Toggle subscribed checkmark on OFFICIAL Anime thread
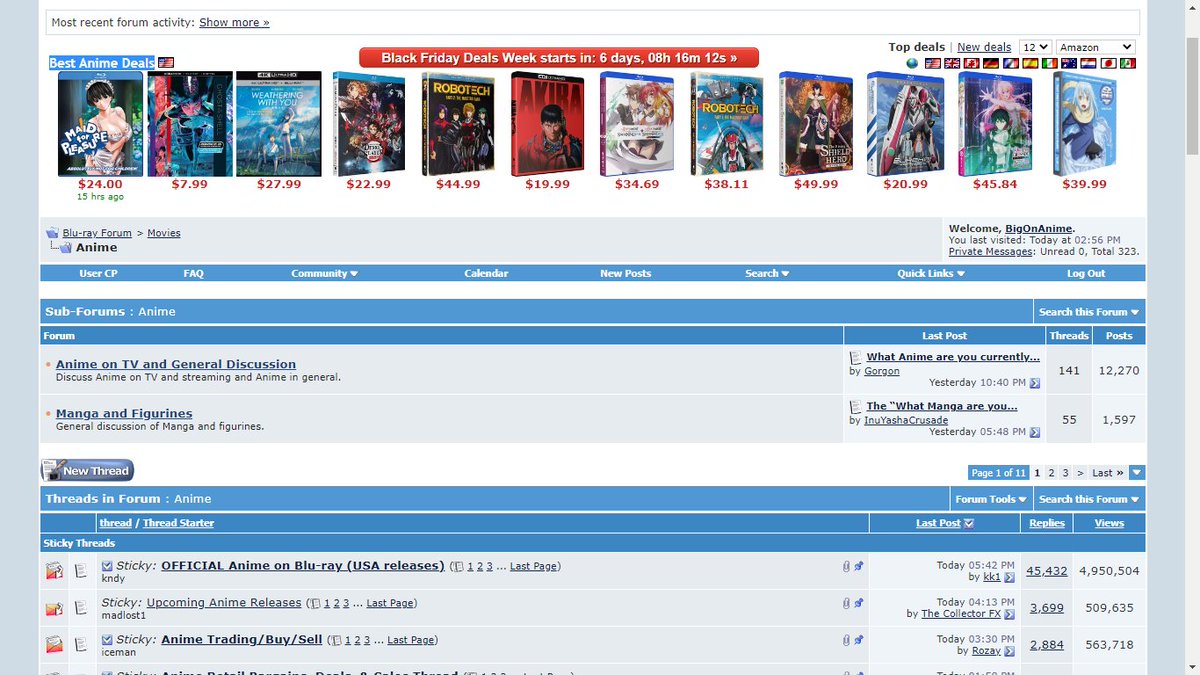 coord(107,566)
